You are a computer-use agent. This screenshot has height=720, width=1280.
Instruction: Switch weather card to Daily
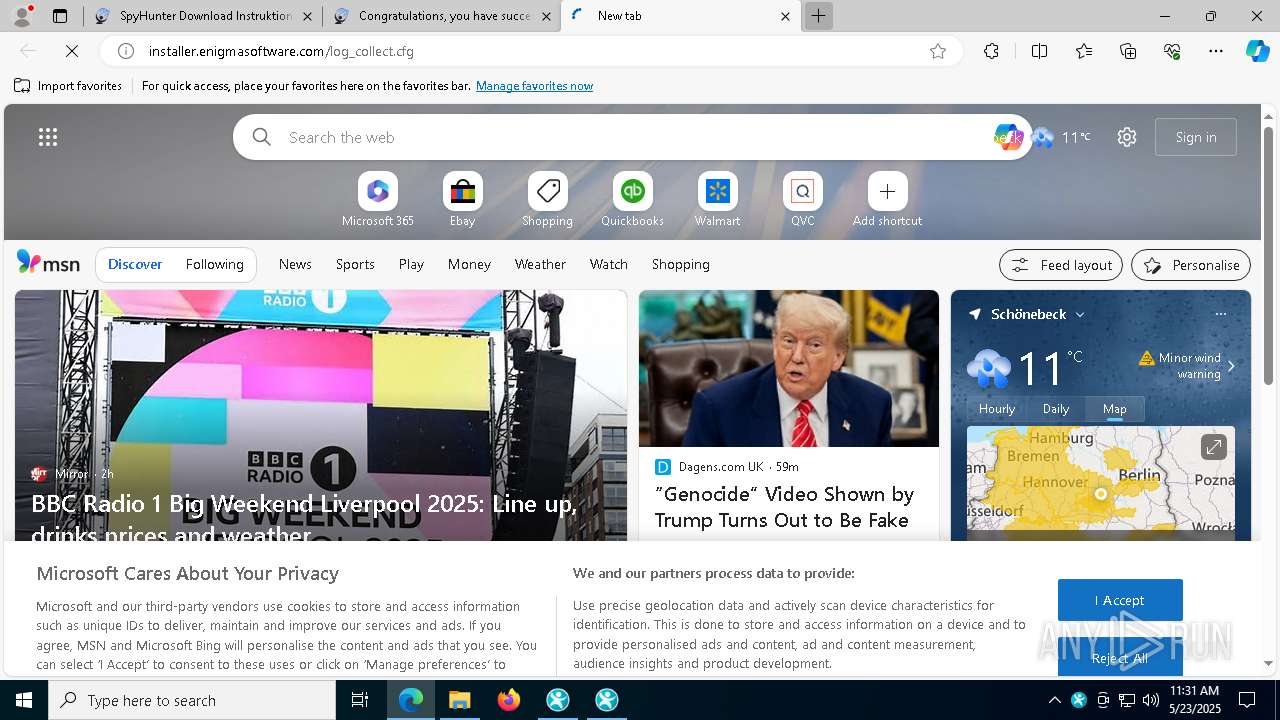1056,408
